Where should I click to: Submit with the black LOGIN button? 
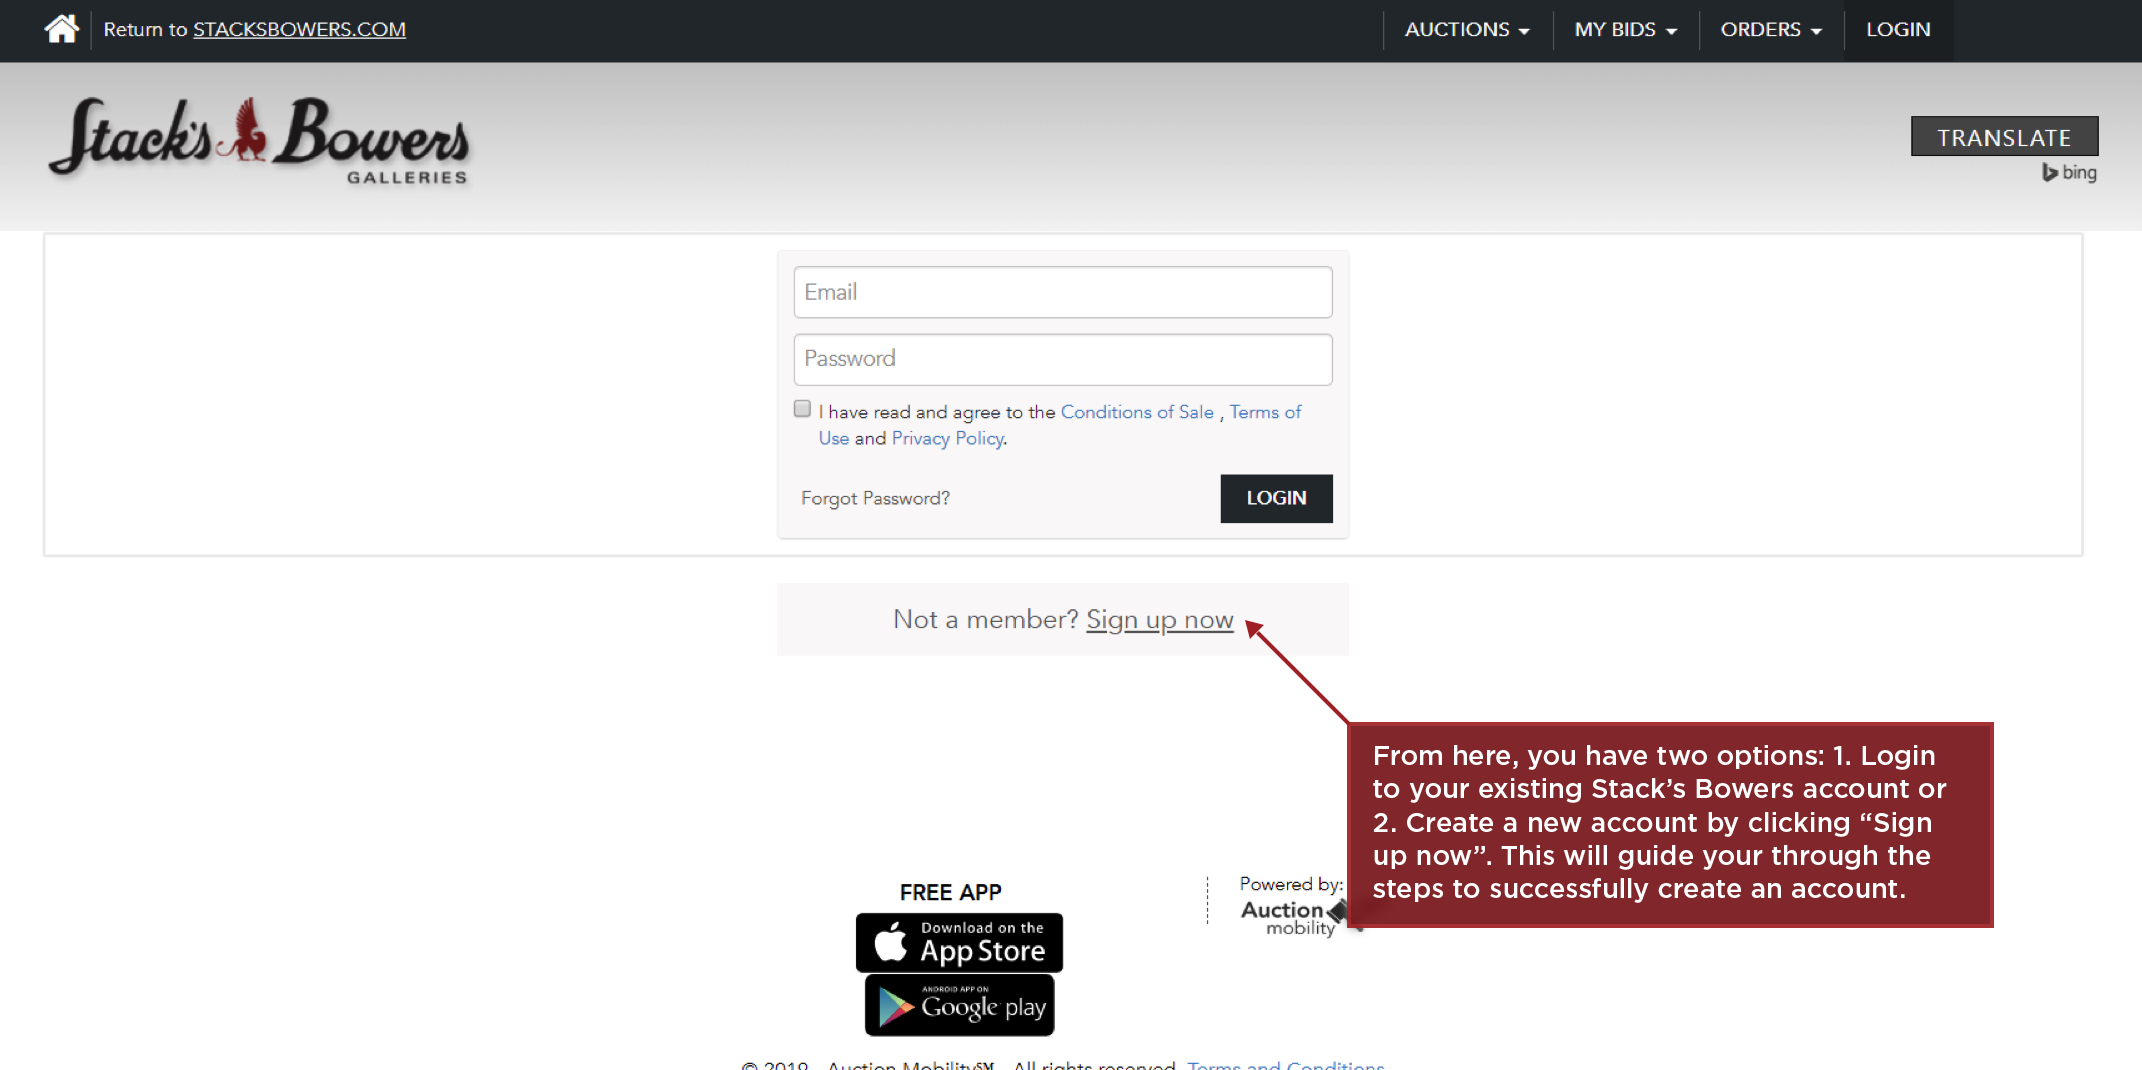click(1276, 498)
